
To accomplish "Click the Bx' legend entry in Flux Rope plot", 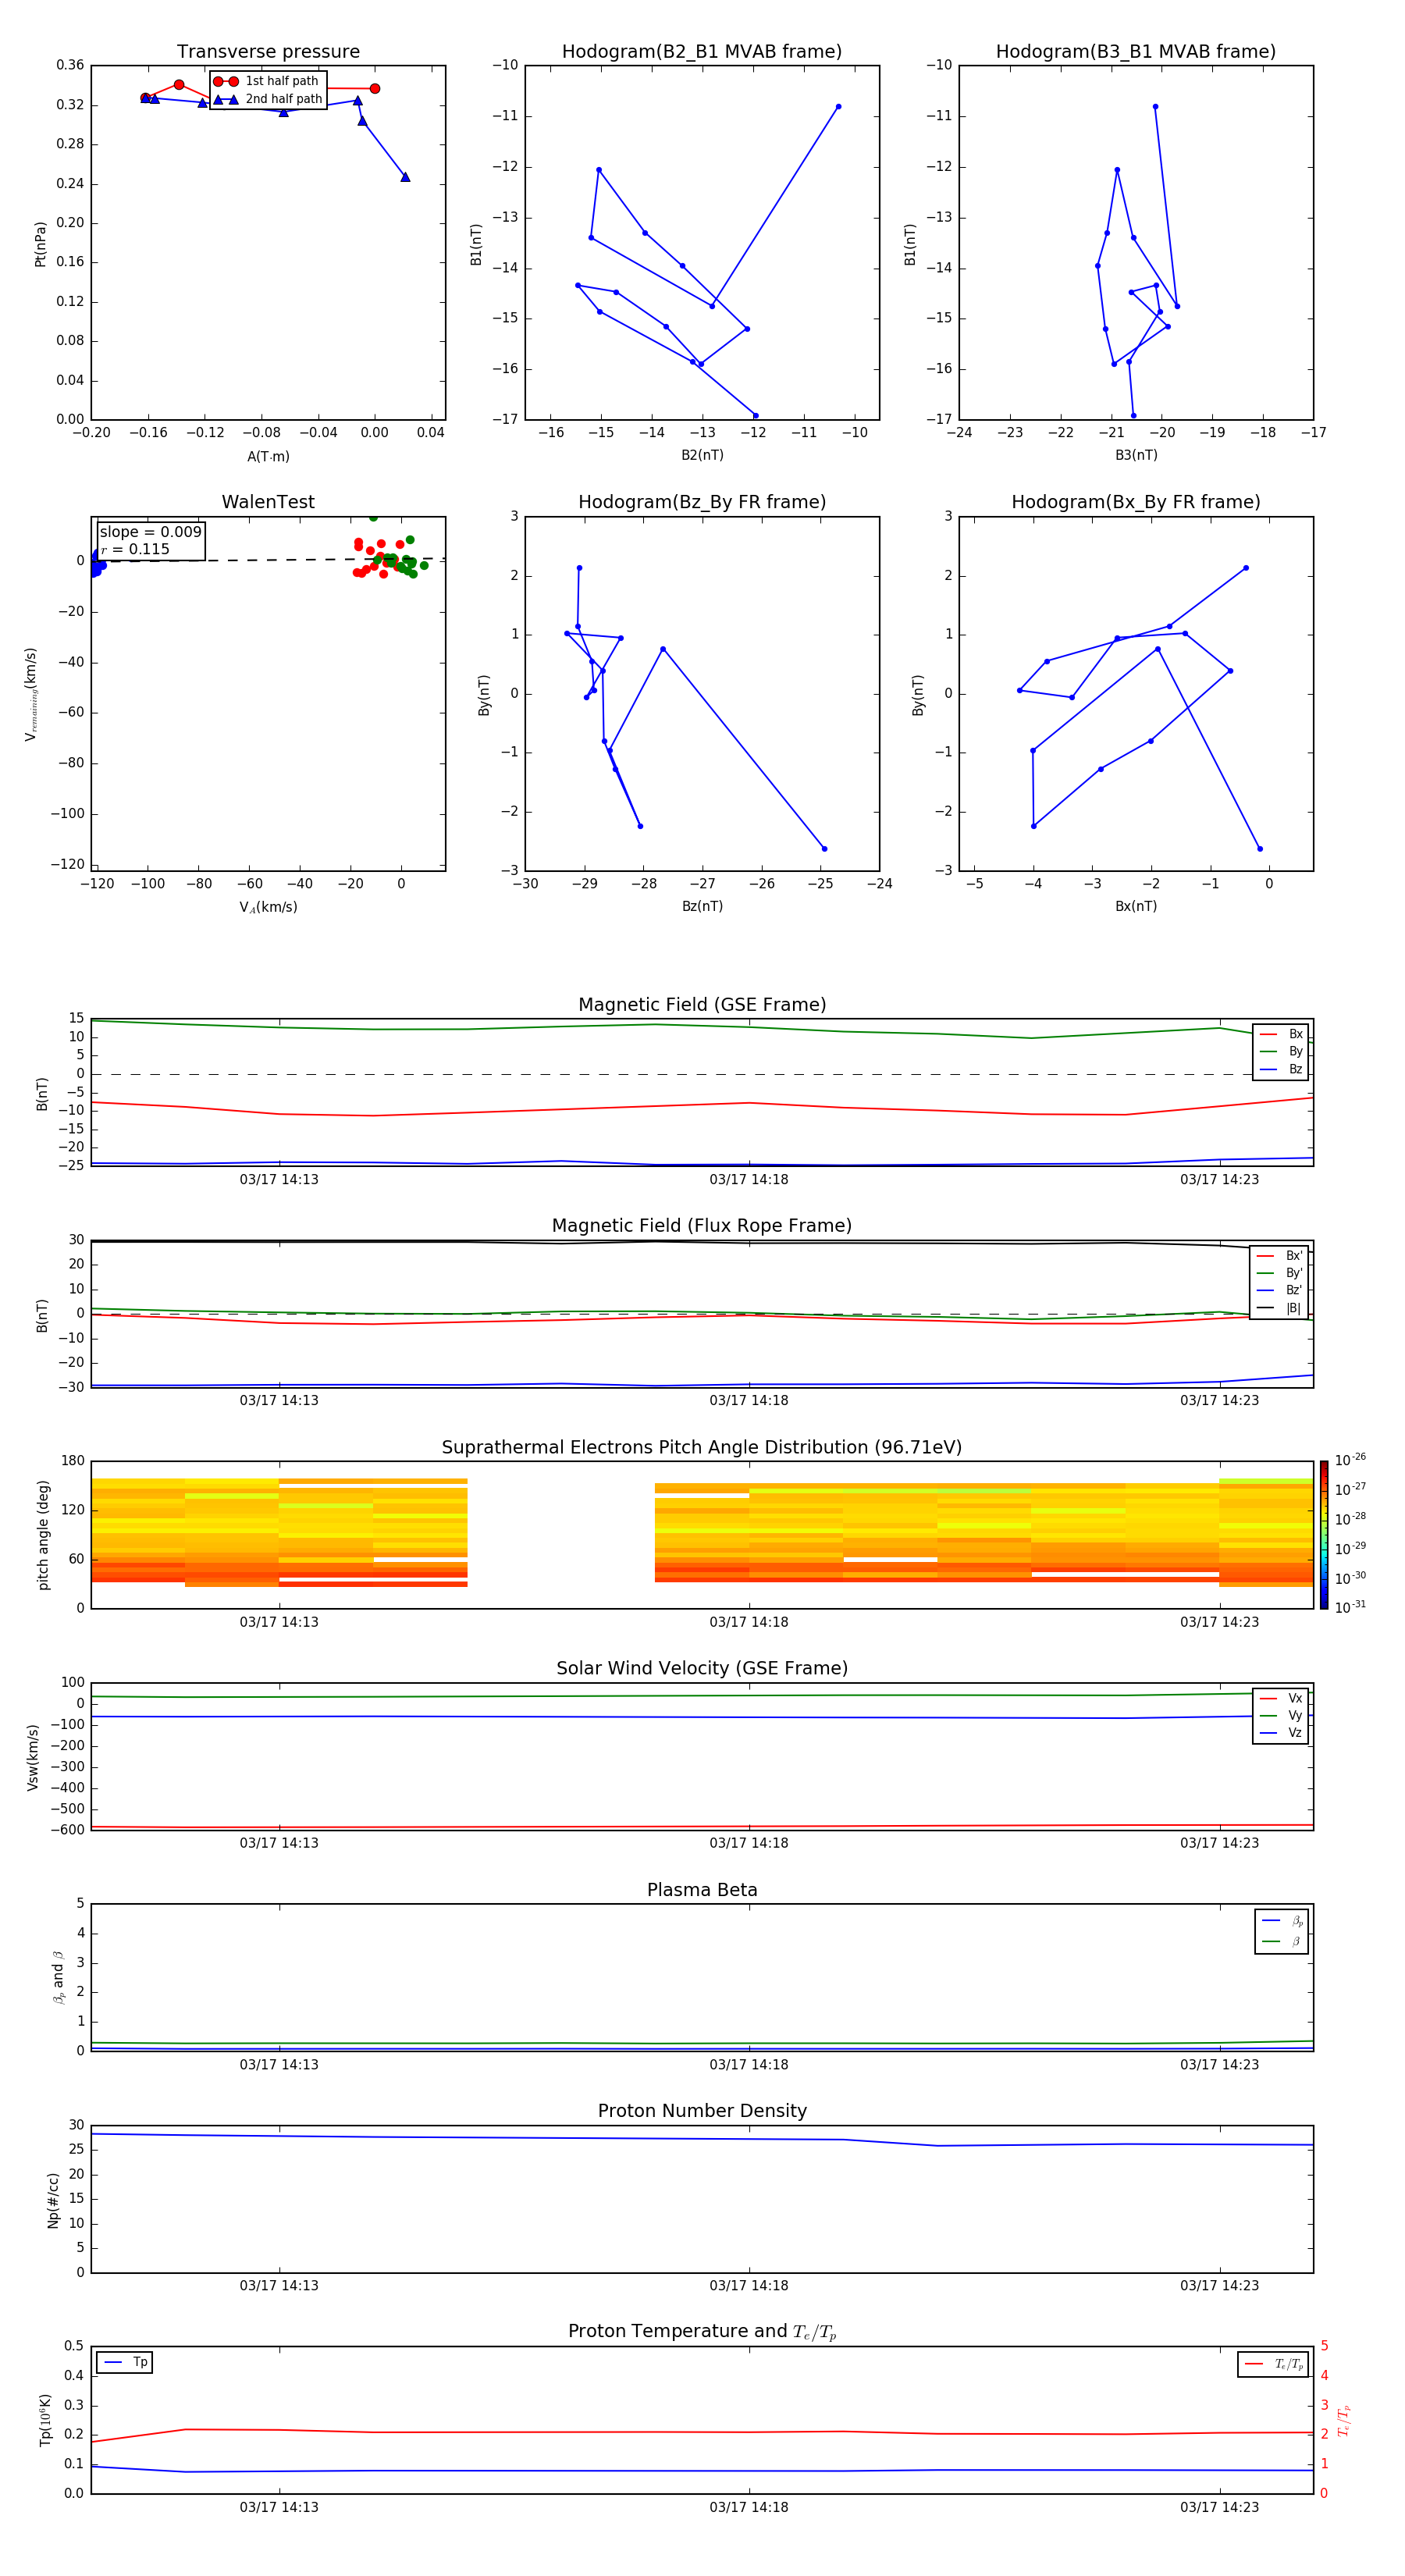I will pos(1280,1256).
